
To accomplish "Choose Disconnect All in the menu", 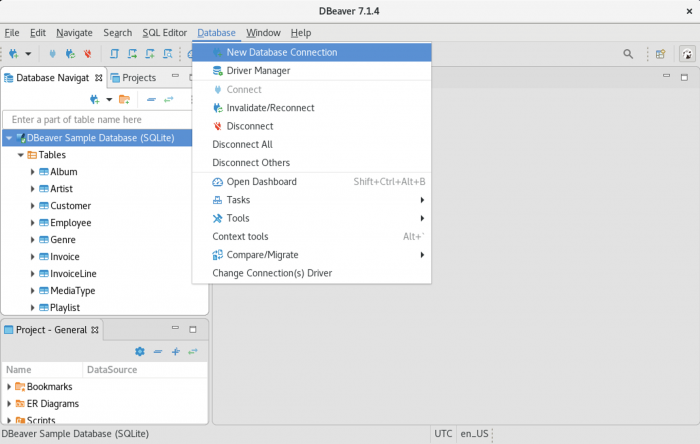I will [312, 144].
